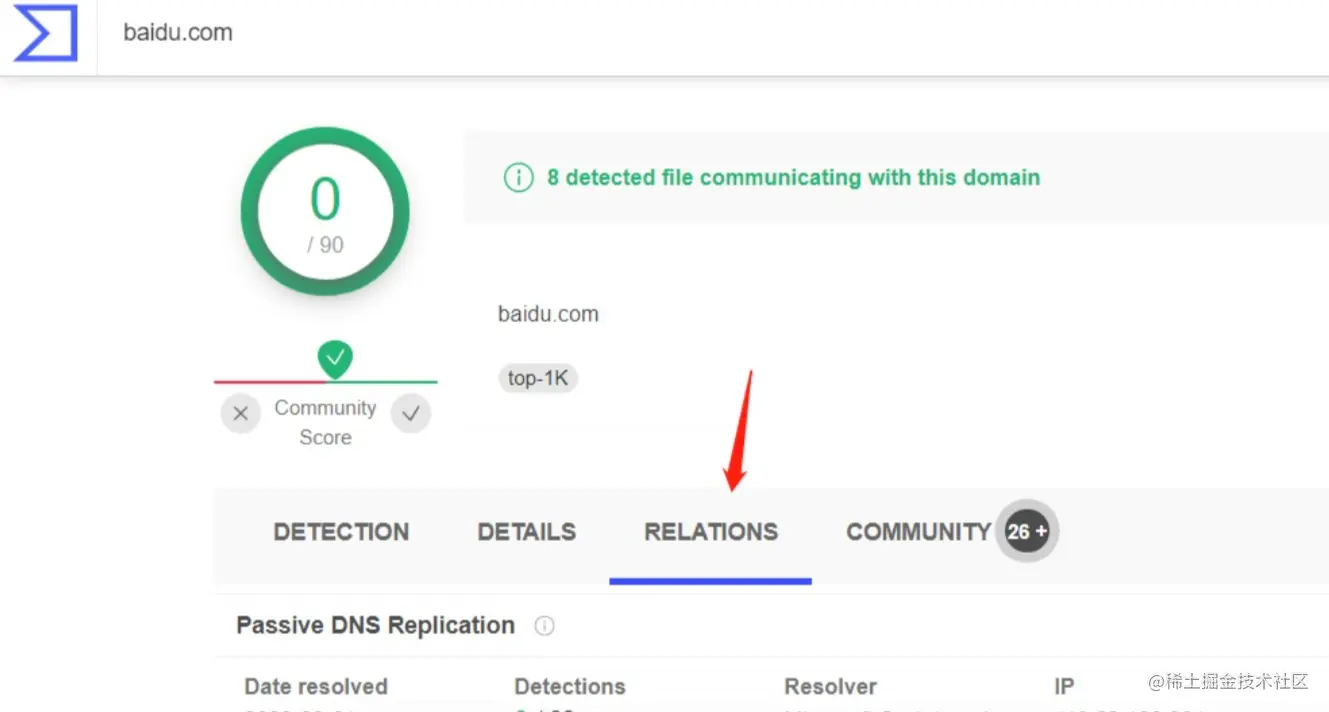
Task: Click the VirusTotal sigma logo
Action: pyautogui.click(x=46, y=33)
